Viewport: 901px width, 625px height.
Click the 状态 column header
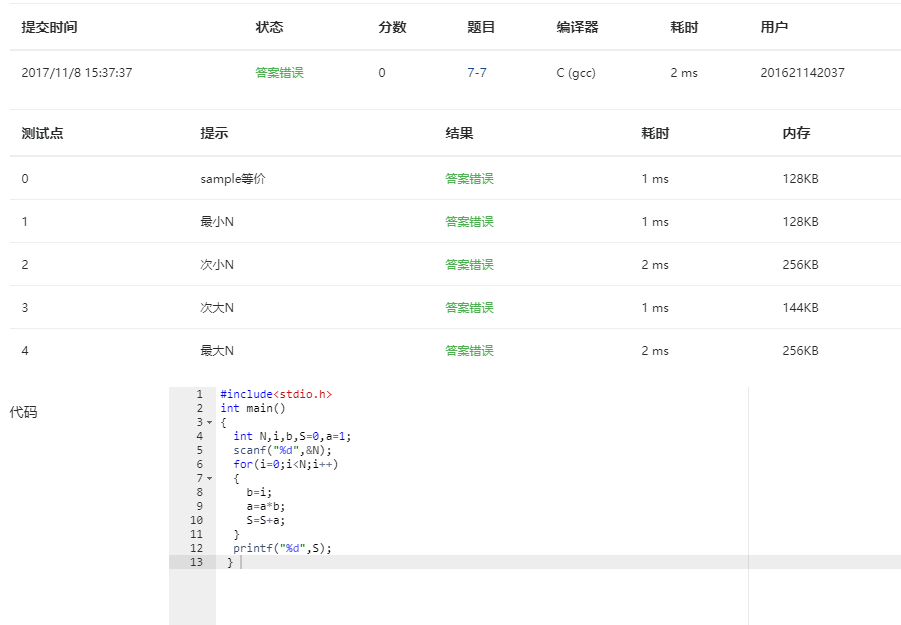[269, 27]
